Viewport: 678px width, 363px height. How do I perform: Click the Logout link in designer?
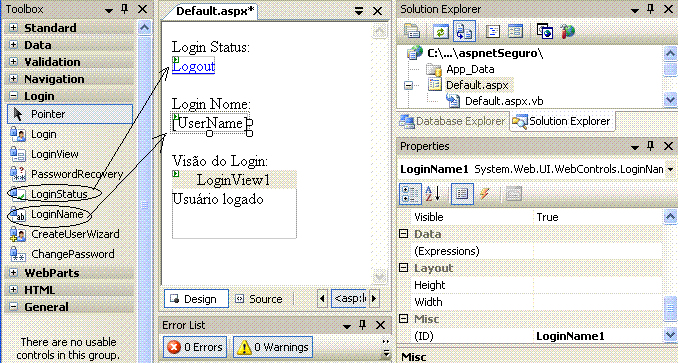click(193, 67)
